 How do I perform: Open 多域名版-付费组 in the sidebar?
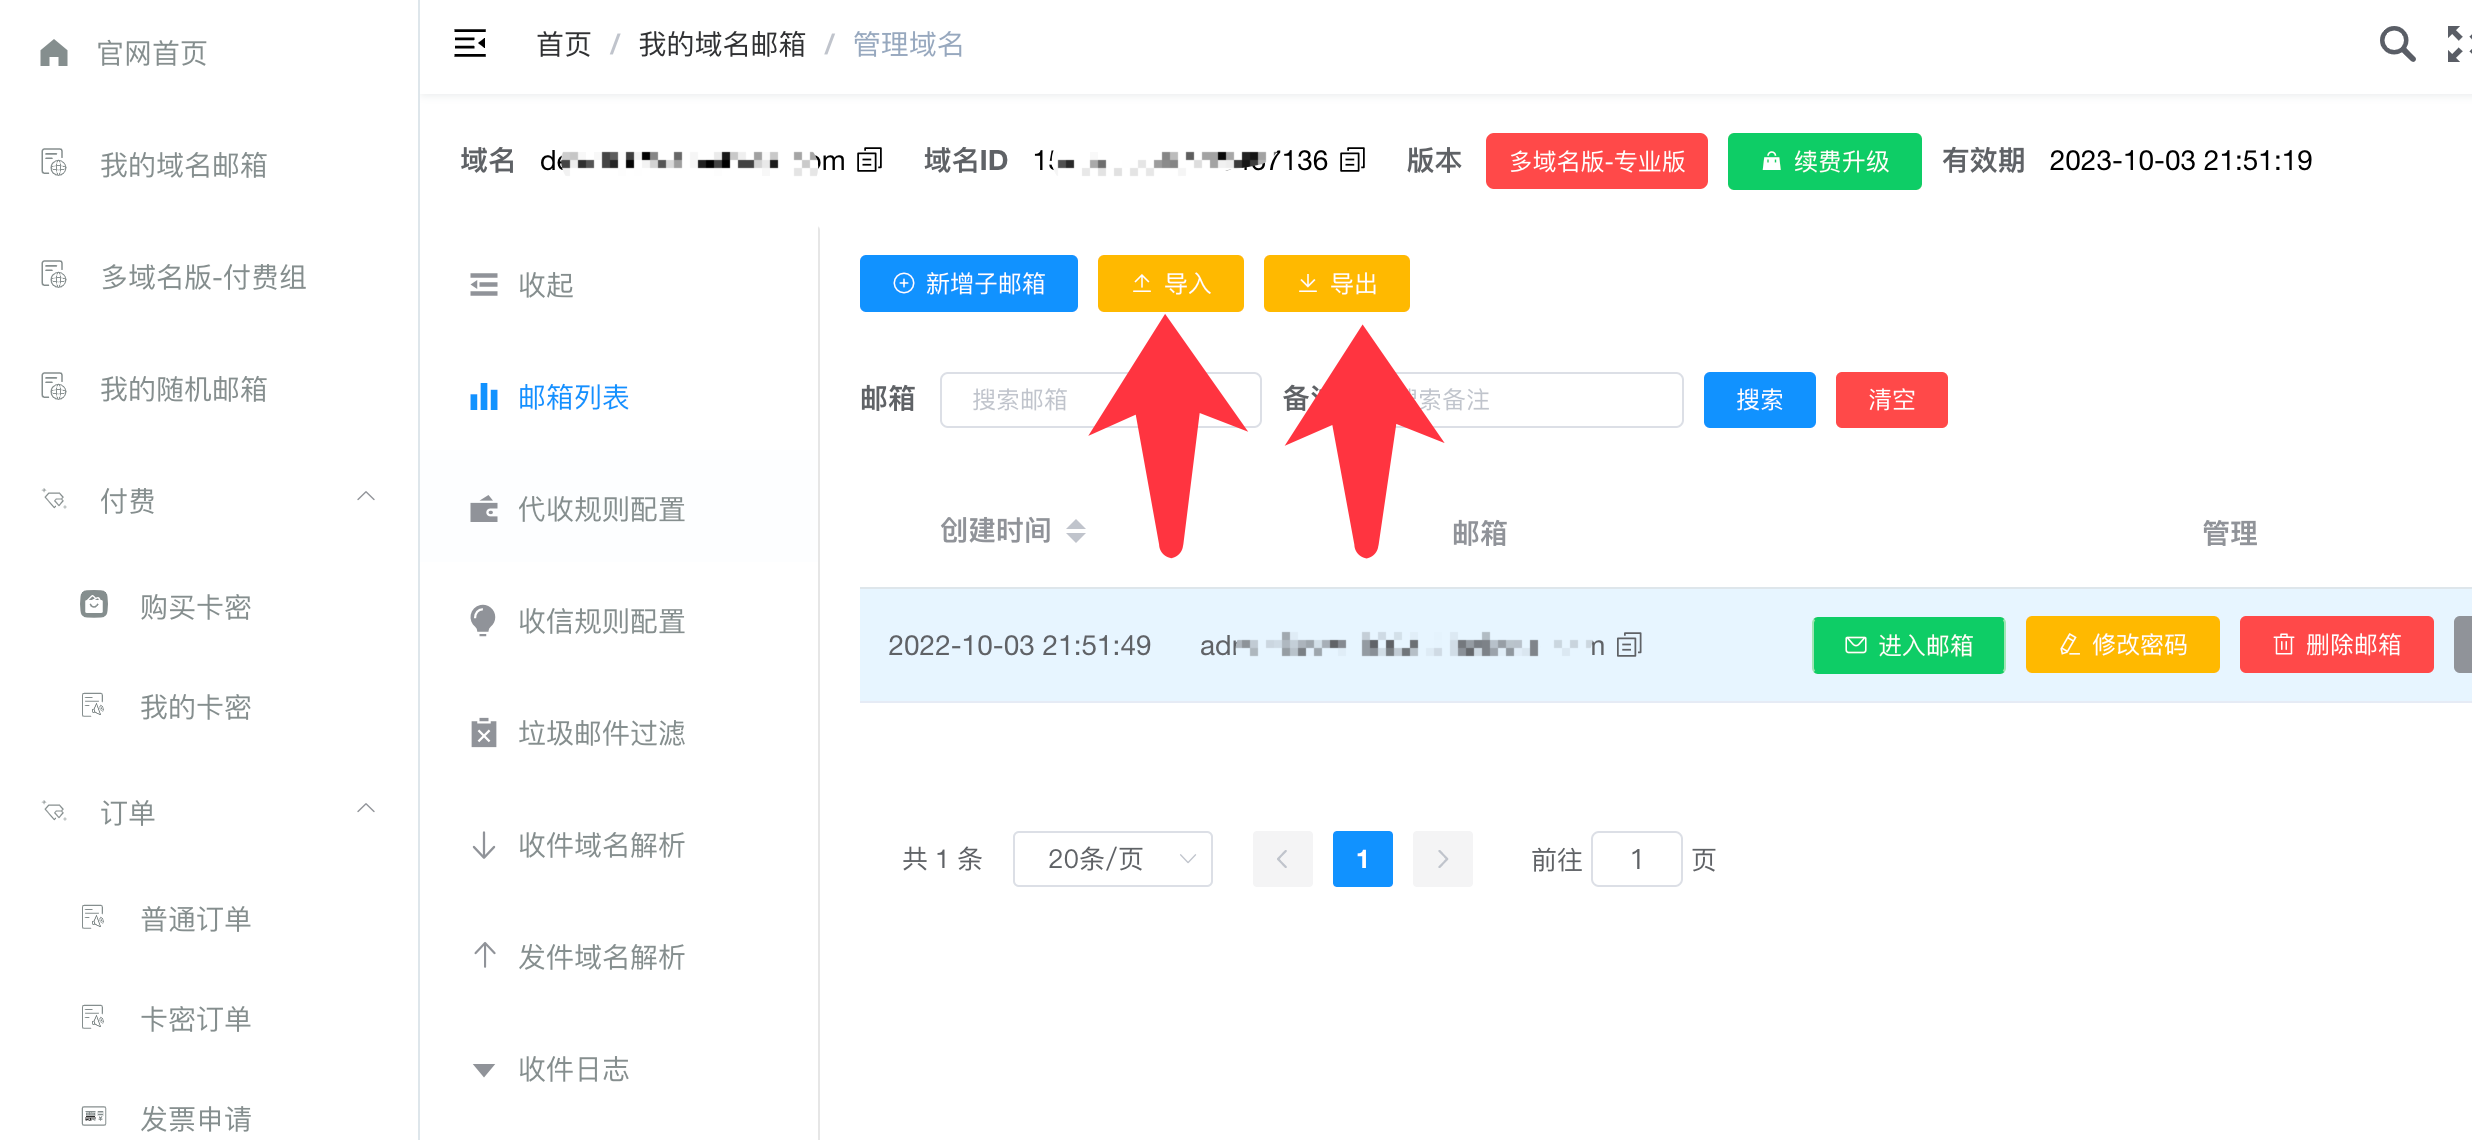pos(203,277)
